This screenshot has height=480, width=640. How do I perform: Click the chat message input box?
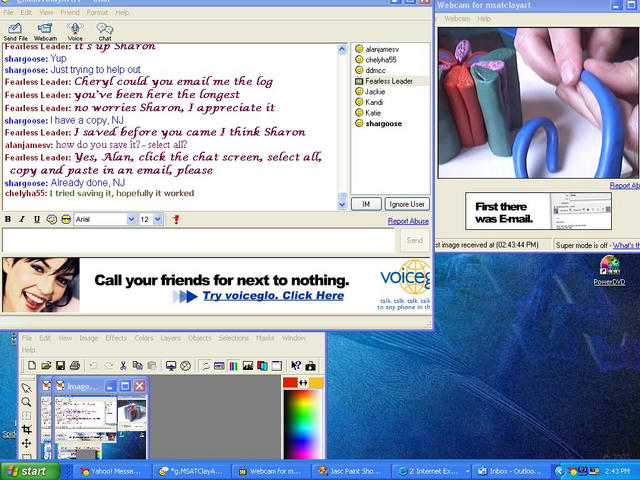click(x=199, y=240)
